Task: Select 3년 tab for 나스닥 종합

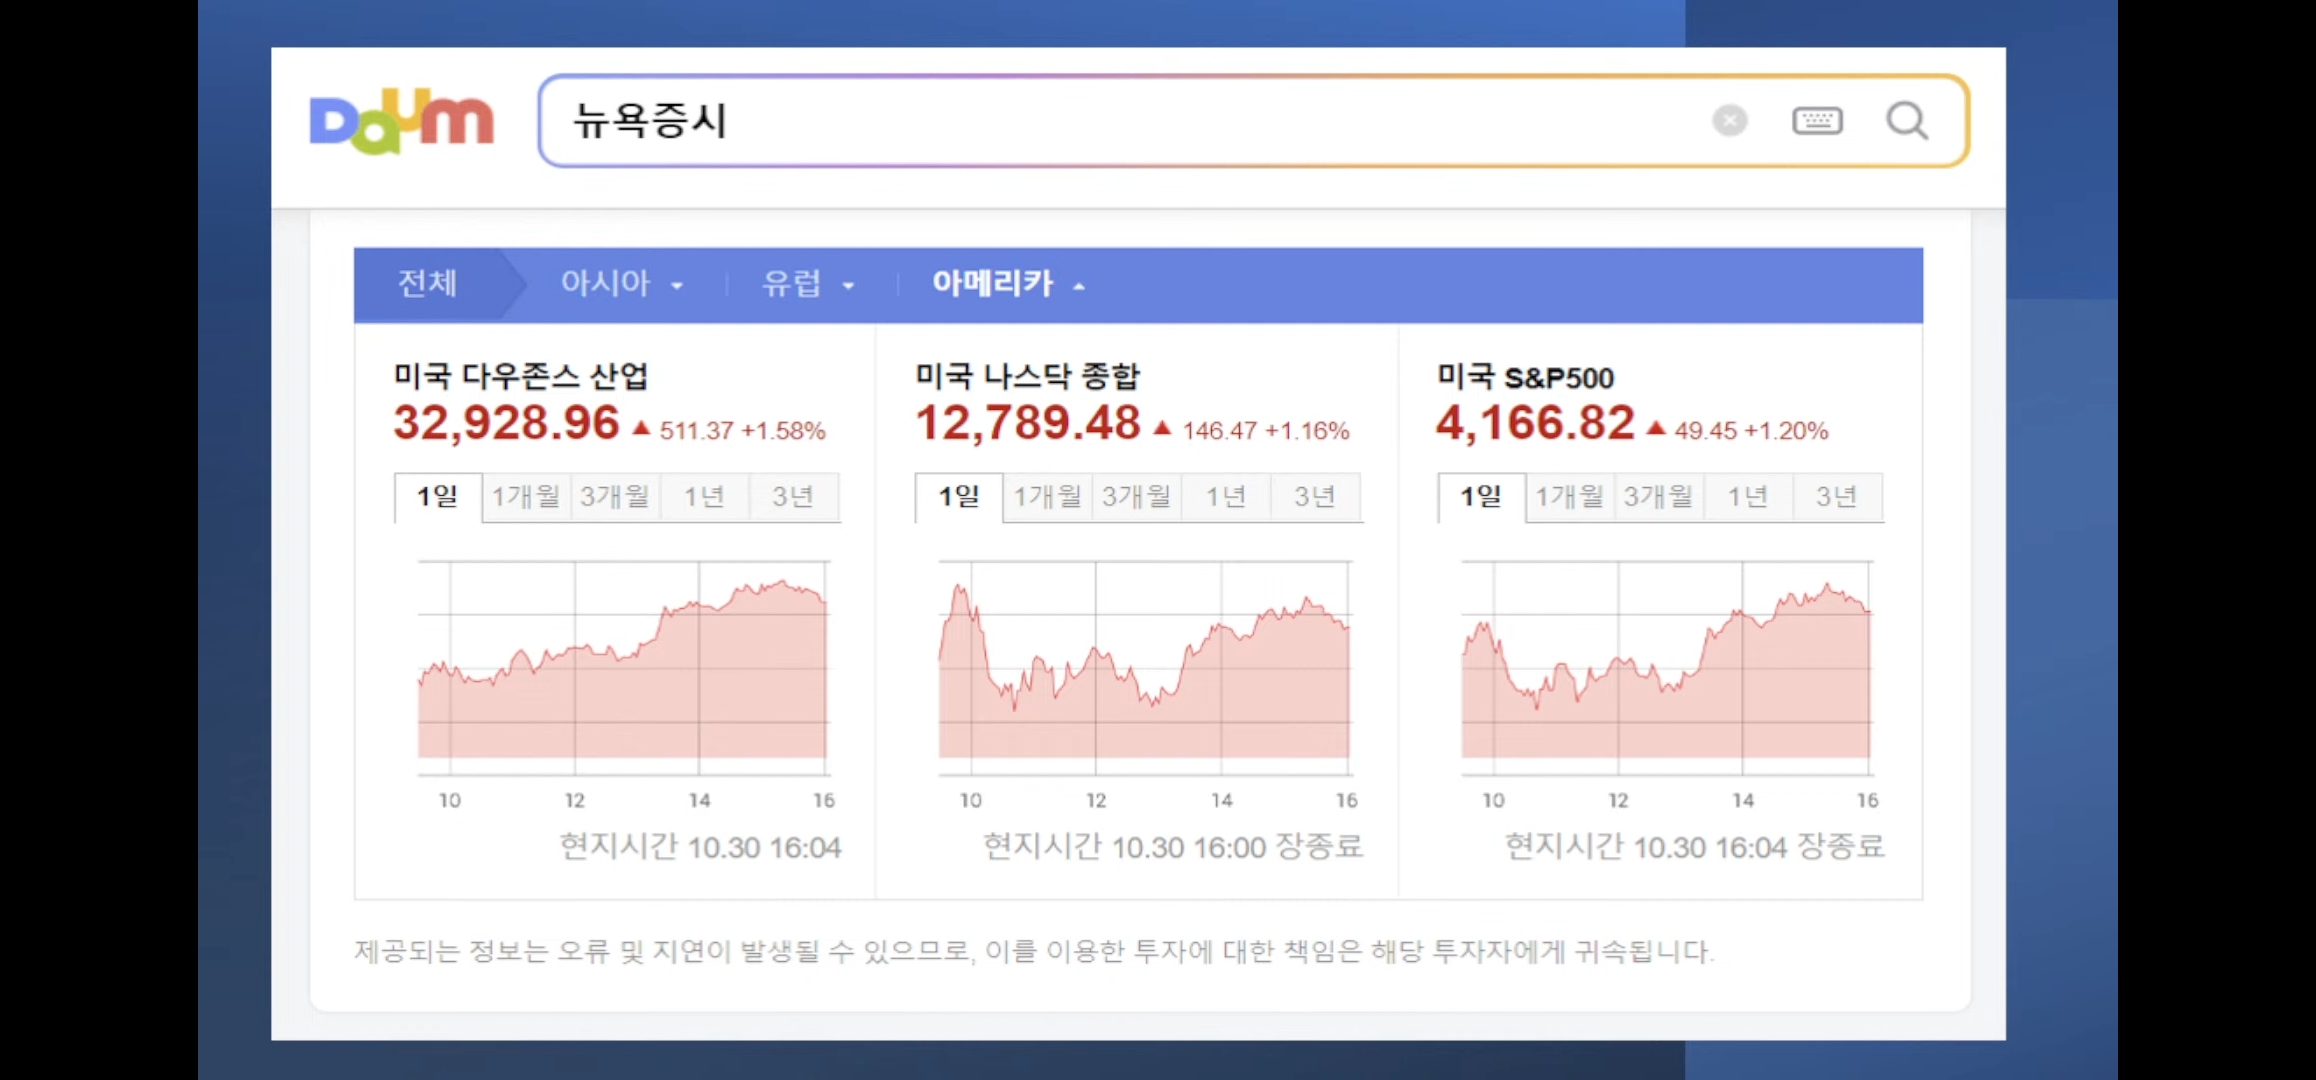Action: click(1315, 497)
